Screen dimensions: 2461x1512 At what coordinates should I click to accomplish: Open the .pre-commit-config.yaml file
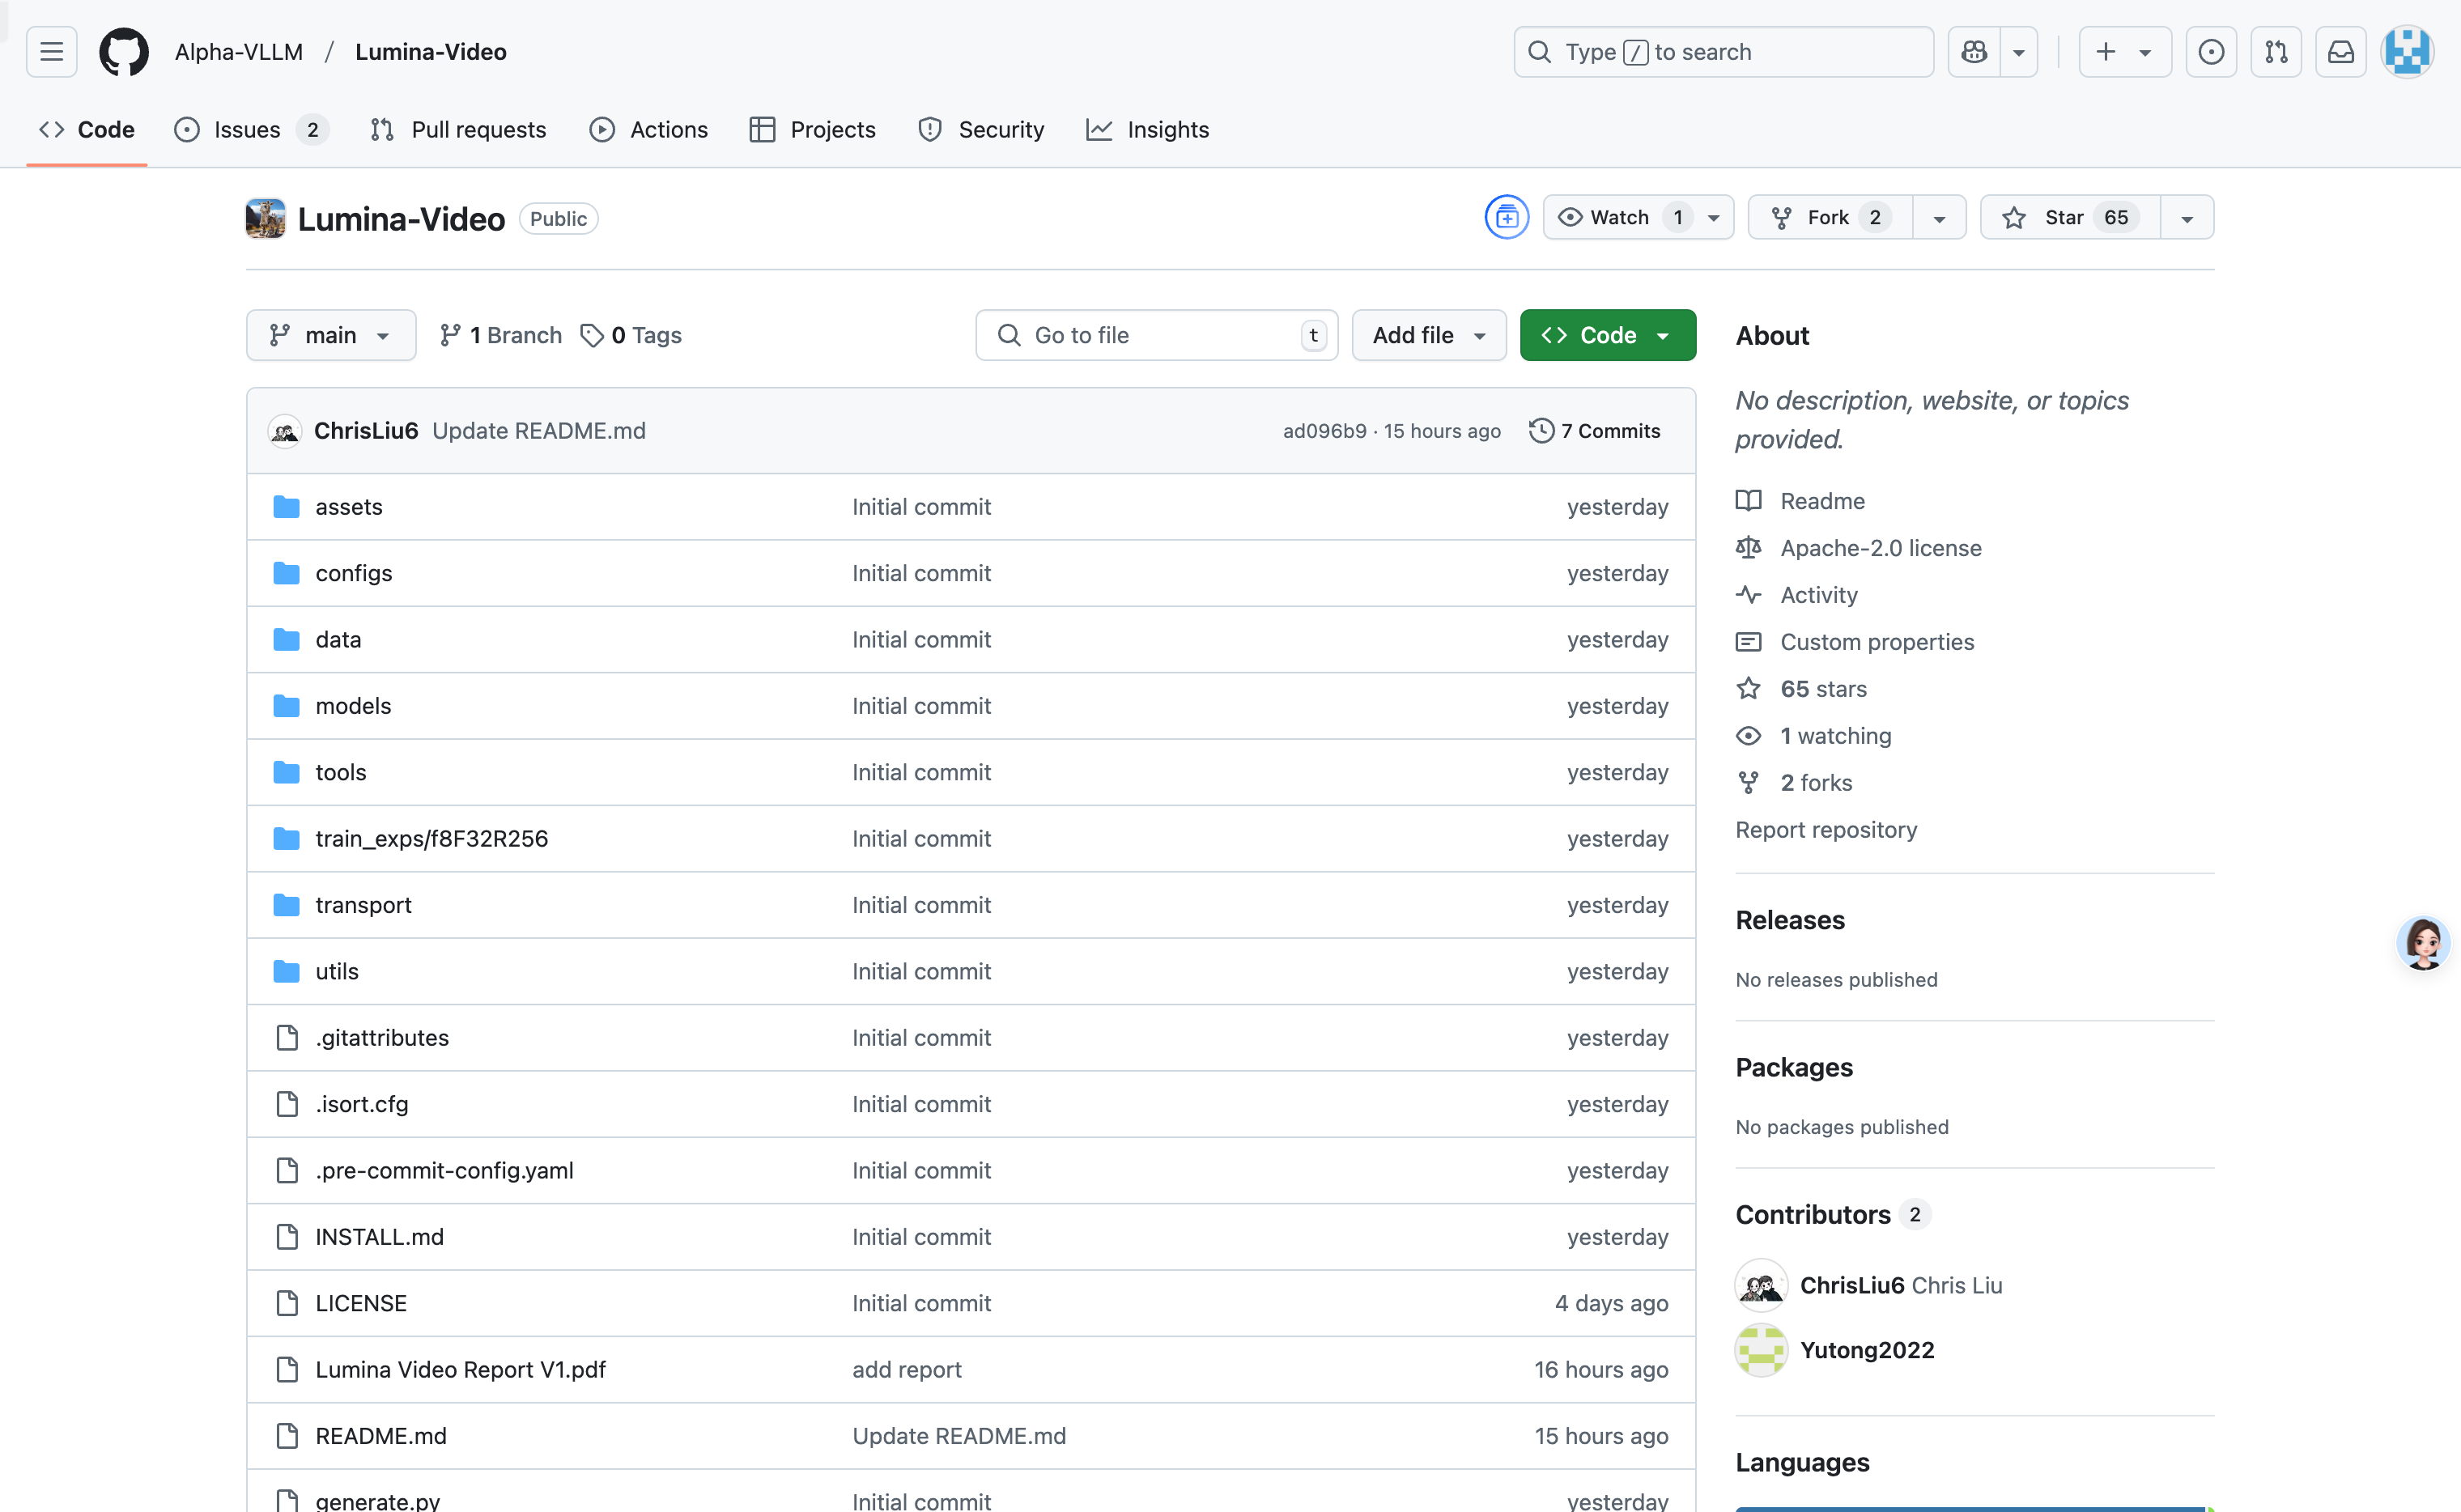point(444,1171)
